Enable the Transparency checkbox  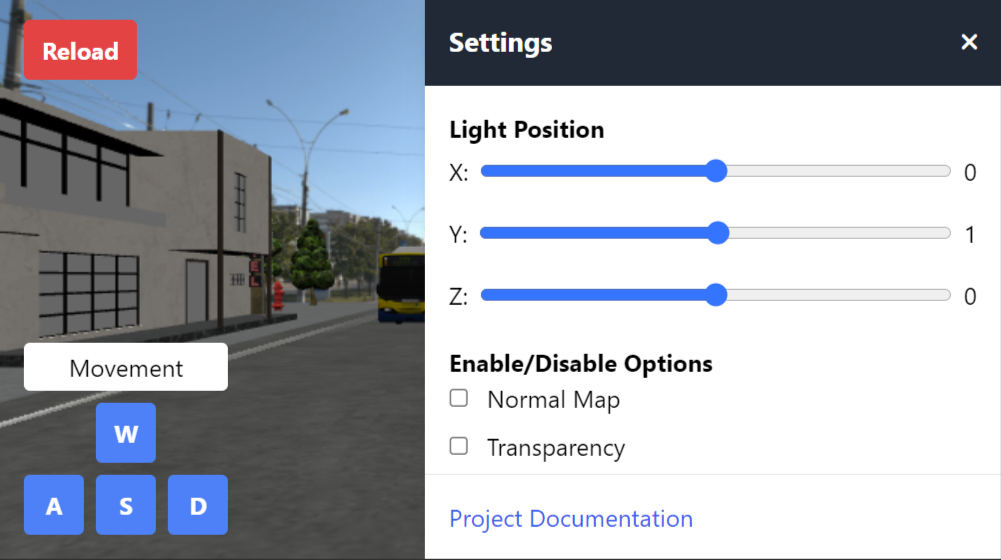459,446
